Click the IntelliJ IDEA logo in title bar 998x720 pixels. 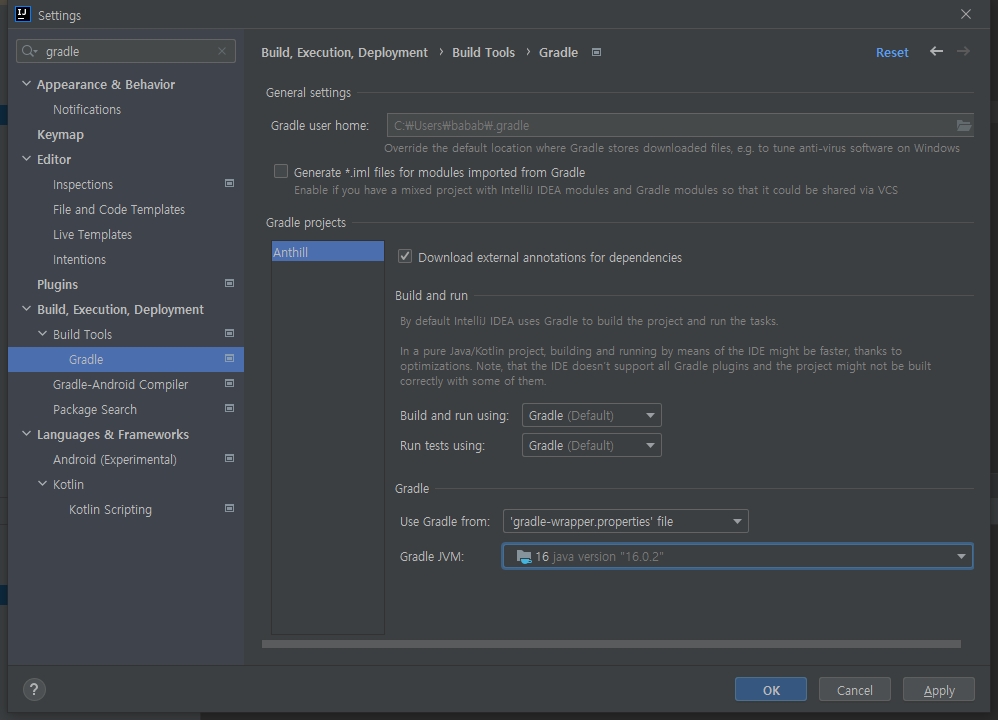click(23, 14)
